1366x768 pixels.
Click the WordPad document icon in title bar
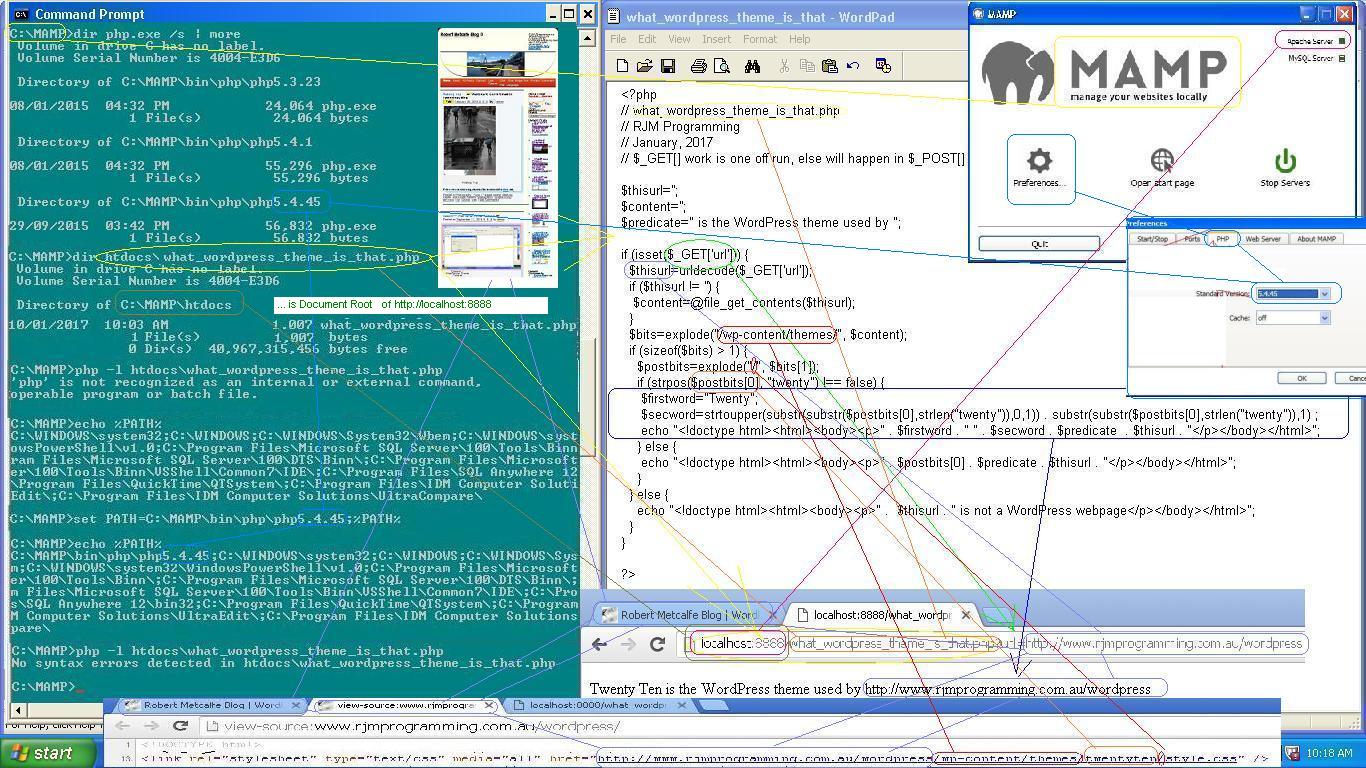pos(614,16)
